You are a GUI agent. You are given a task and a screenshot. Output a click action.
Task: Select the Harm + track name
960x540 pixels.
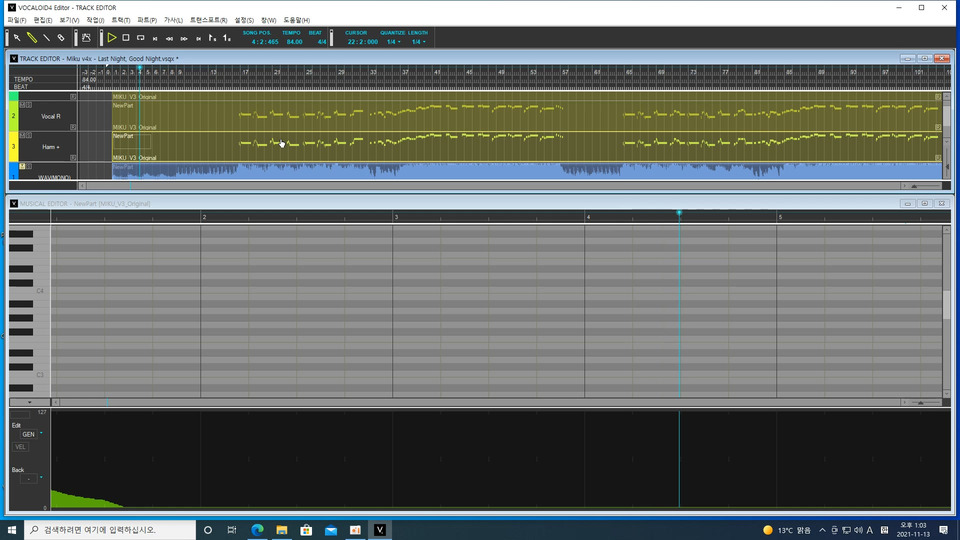coord(51,147)
